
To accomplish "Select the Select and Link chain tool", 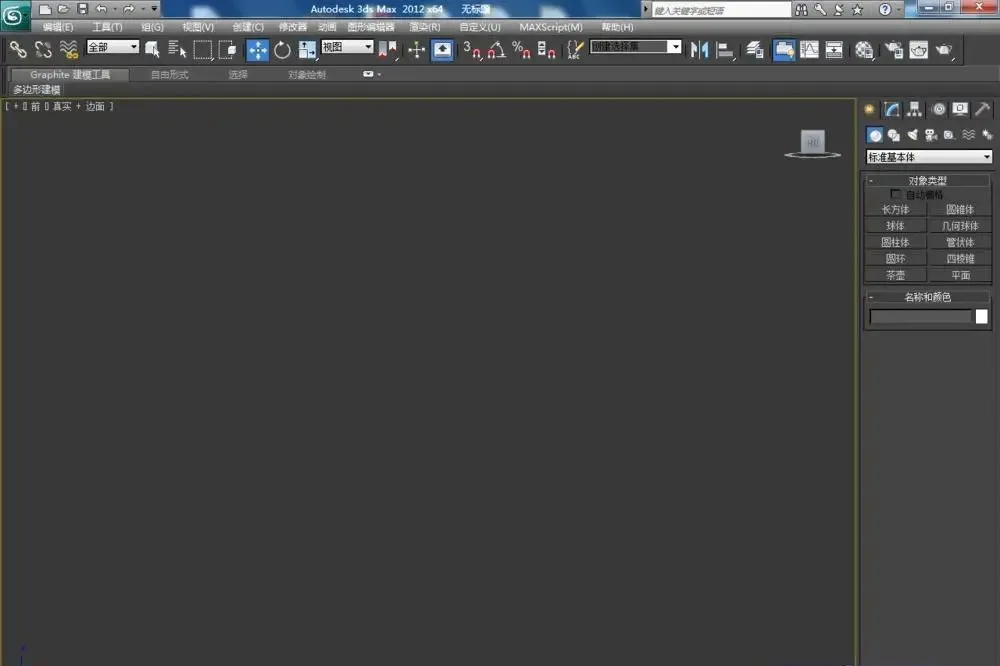I will [x=18, y=49].
